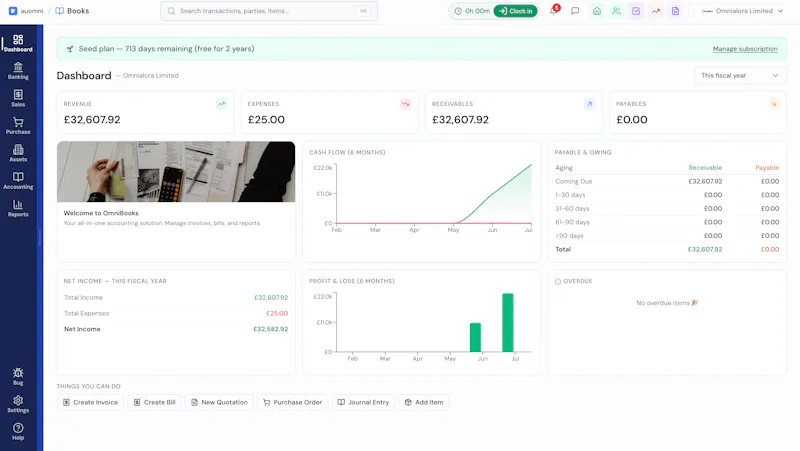Click the July profit bar
The image size is (800, 451).
tap(508, 322)
